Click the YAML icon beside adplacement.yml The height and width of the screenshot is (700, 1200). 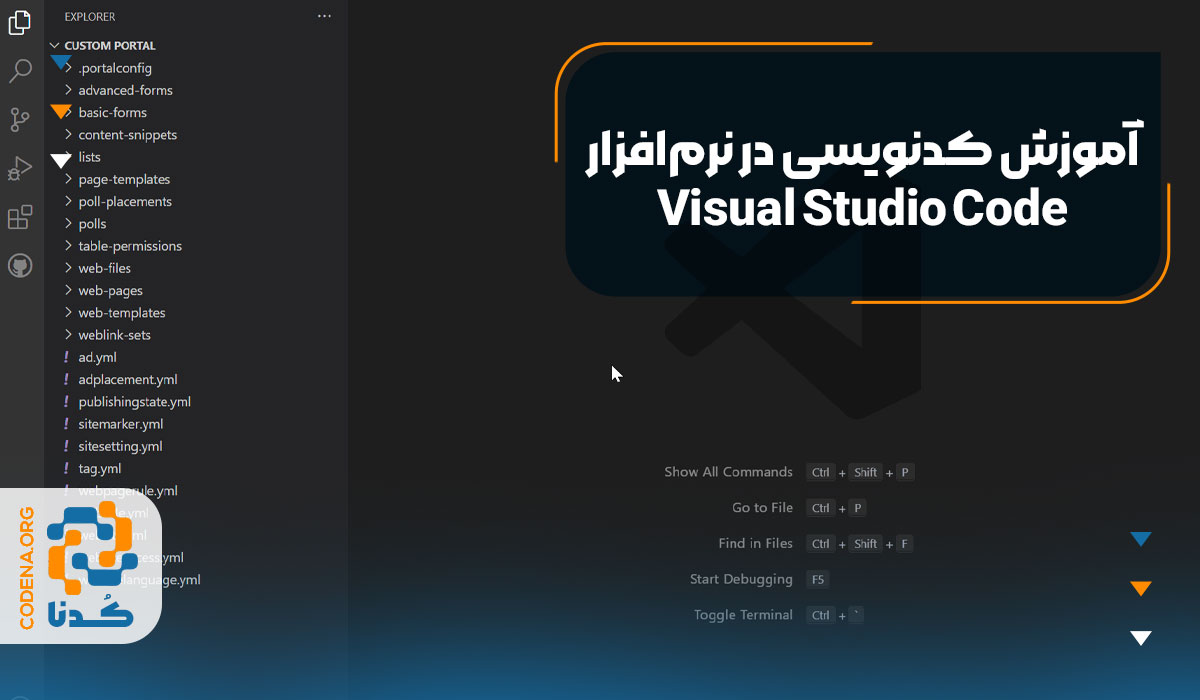[67, 379]
